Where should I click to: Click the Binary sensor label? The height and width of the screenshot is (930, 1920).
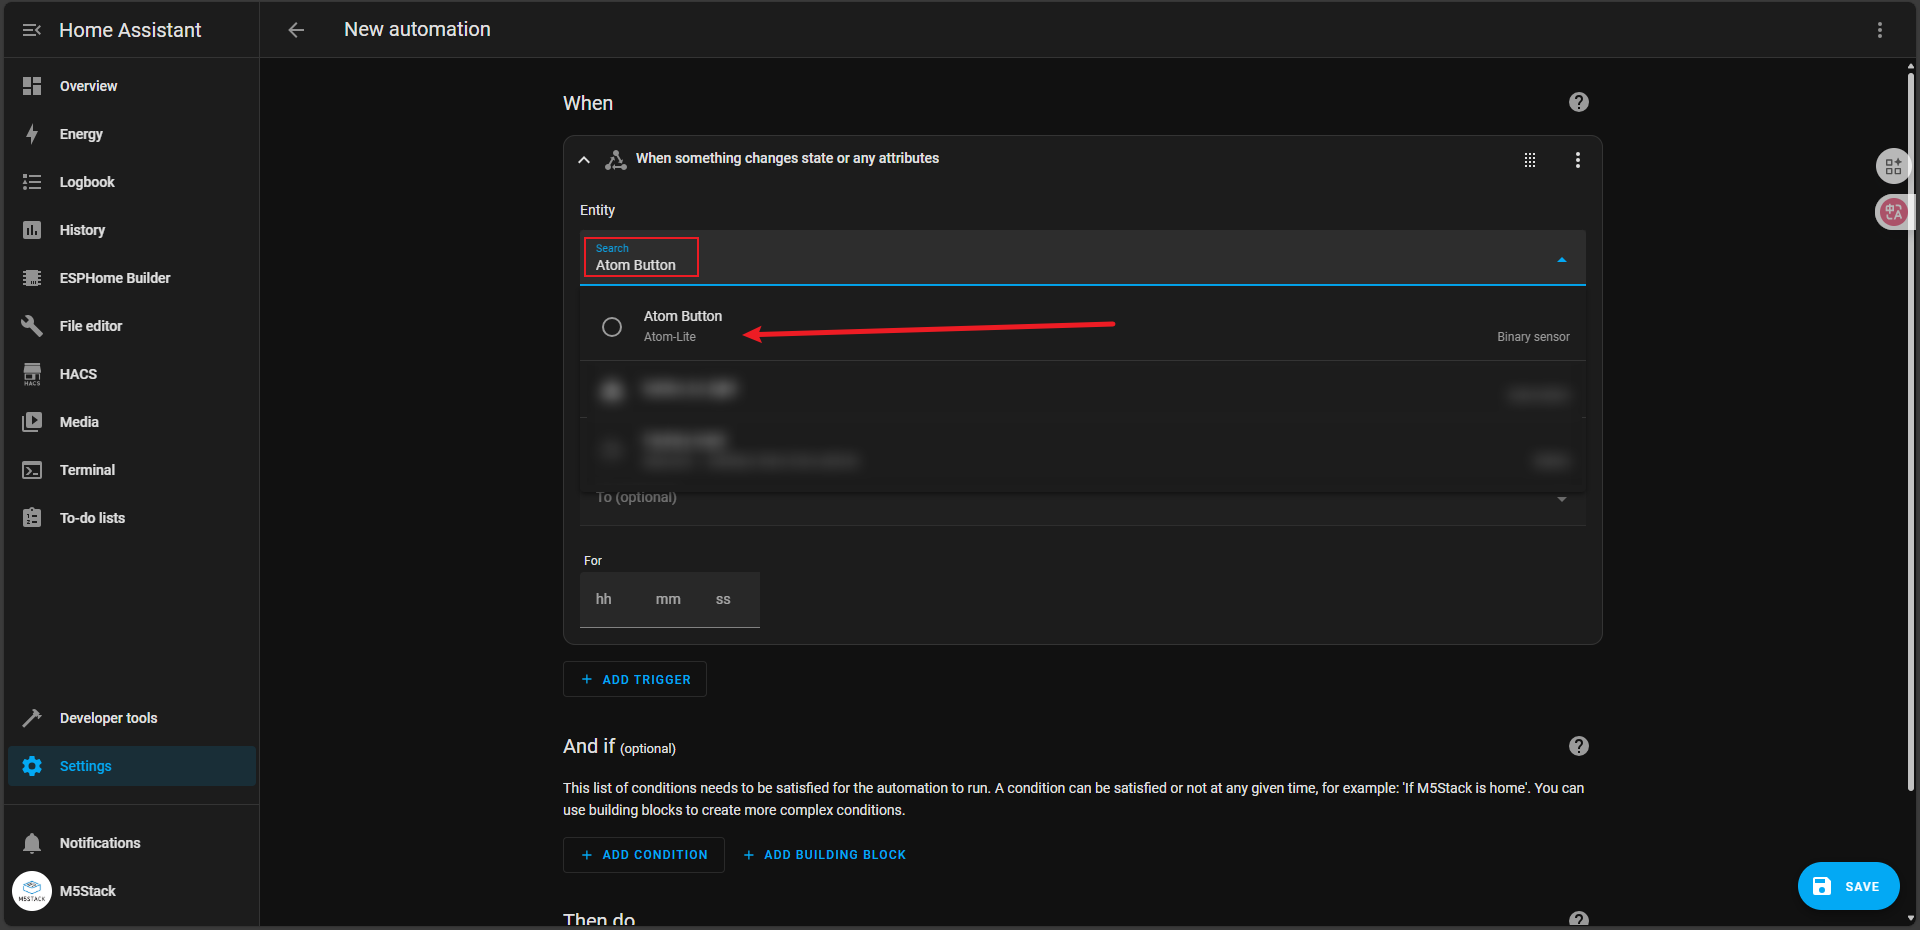[x=1533, y=337]
